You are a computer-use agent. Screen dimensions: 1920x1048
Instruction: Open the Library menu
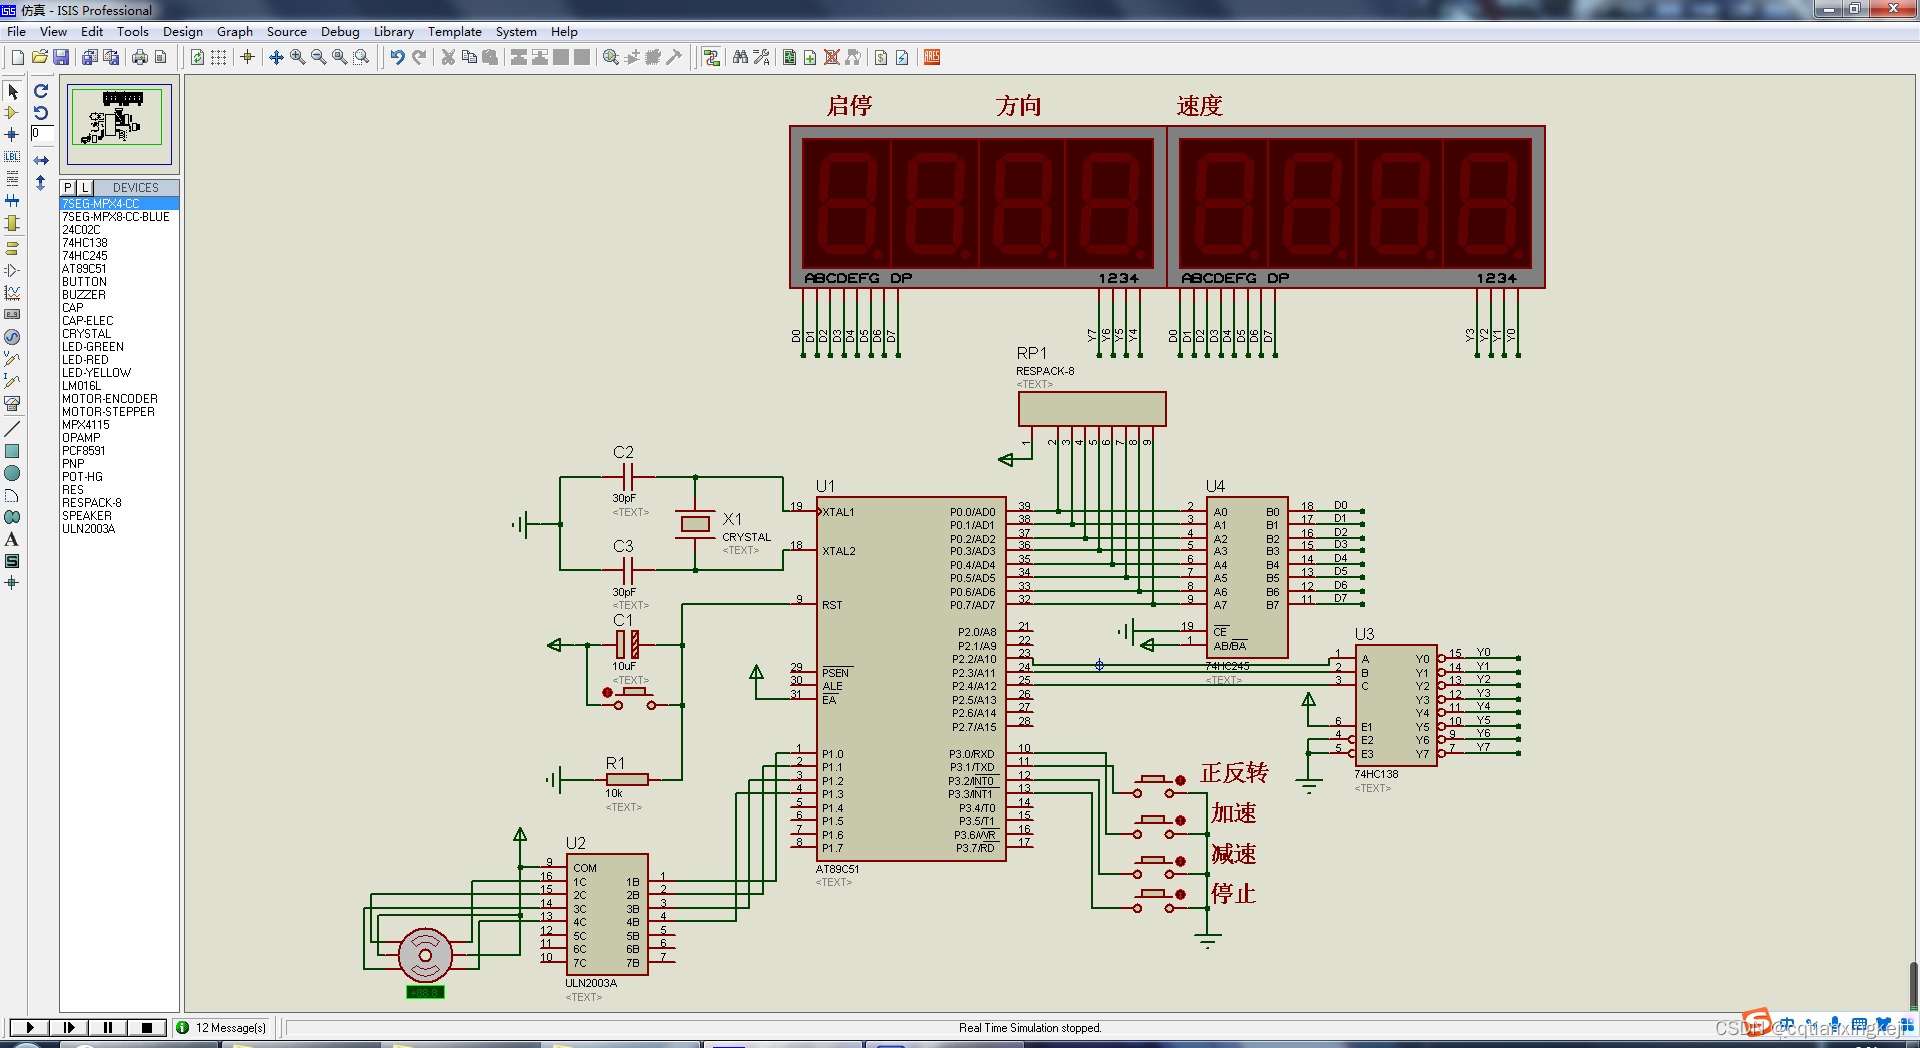[x=394, y=31]
